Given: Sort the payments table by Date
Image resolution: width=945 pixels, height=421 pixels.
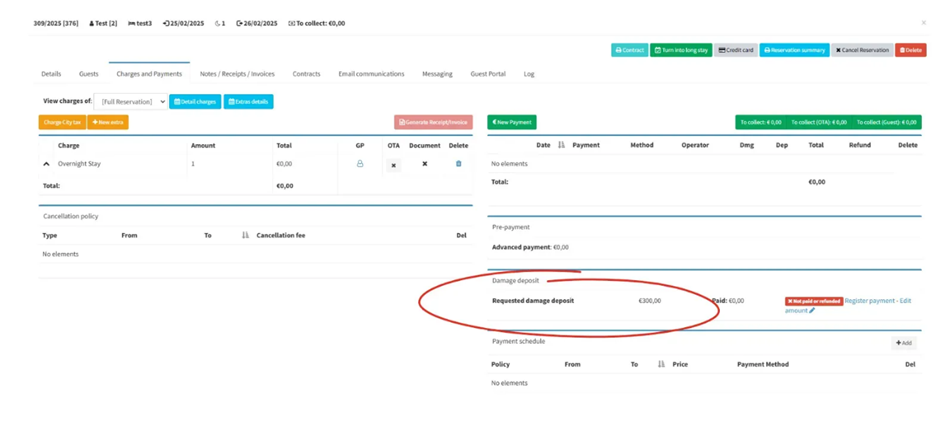Looking at the screenshot, I should click(x=562, y=145).
